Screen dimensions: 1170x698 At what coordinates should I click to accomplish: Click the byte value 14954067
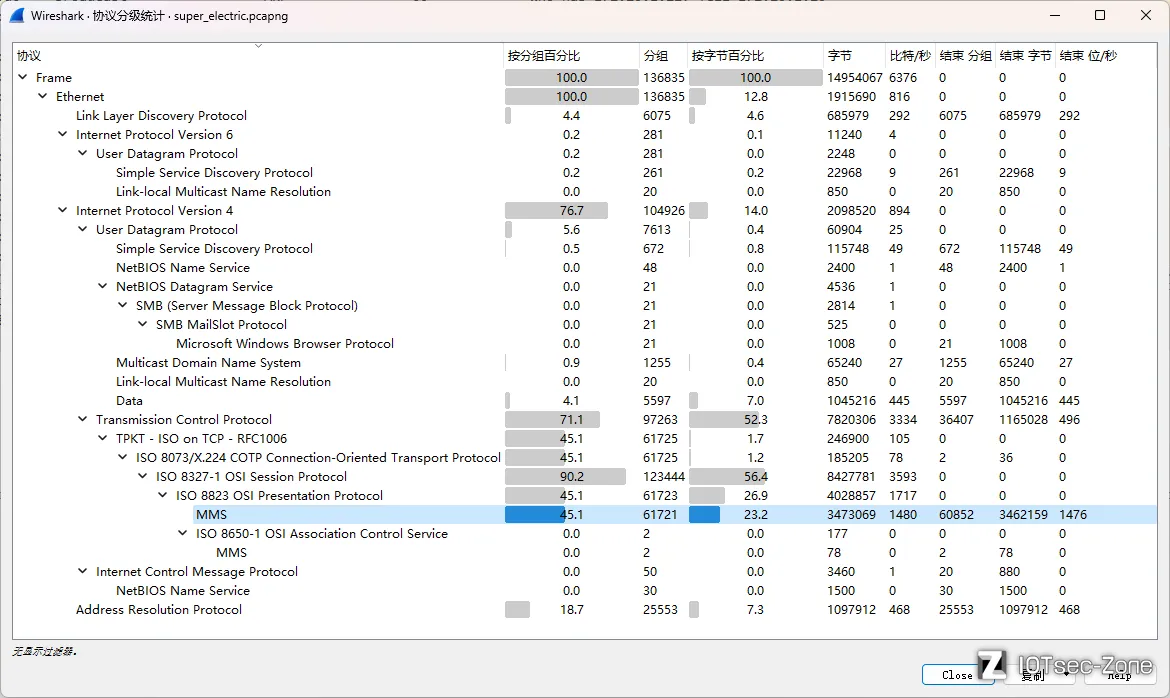tap(854, 78)
